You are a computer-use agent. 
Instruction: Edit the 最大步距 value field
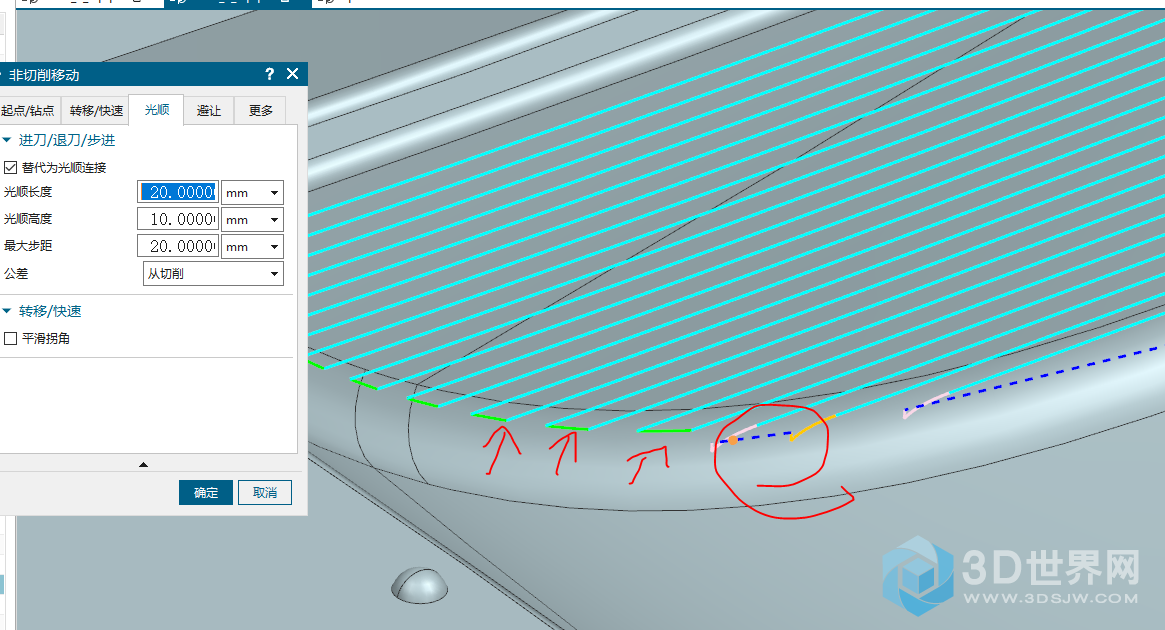(x=178, y=246)
